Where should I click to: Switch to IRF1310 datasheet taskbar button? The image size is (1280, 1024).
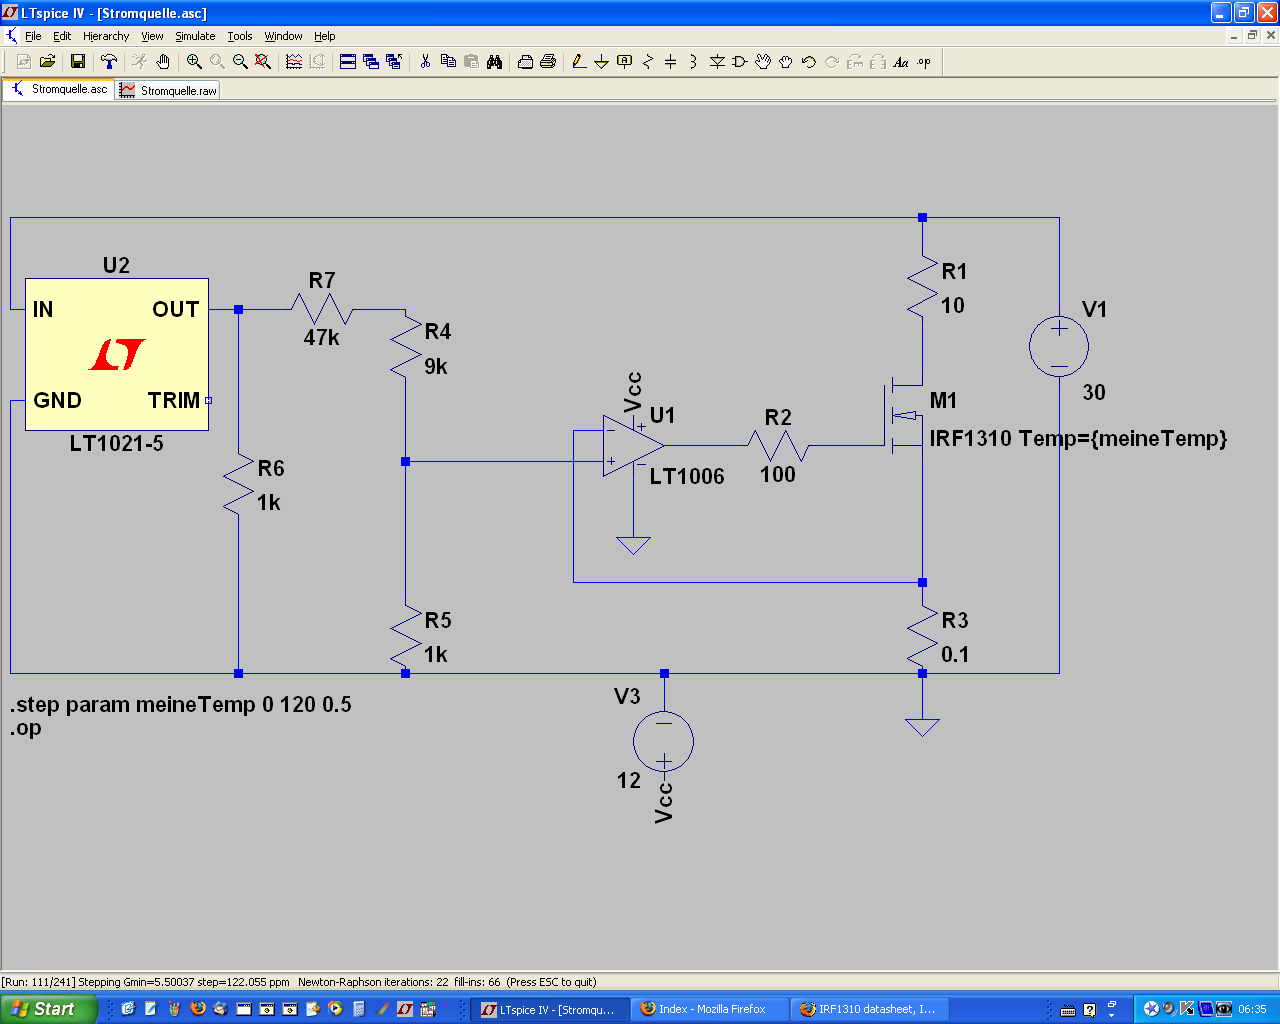pos(869,1009)
